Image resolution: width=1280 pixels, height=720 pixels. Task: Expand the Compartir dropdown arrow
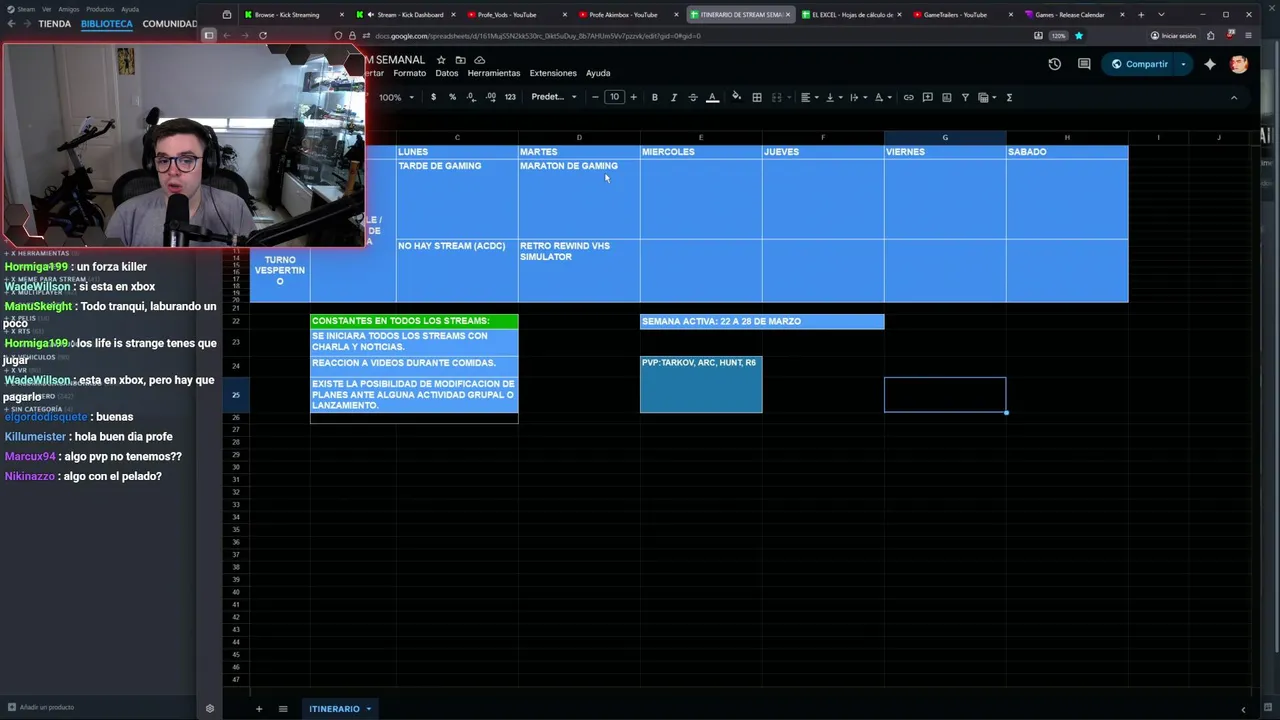point(1183,64)
